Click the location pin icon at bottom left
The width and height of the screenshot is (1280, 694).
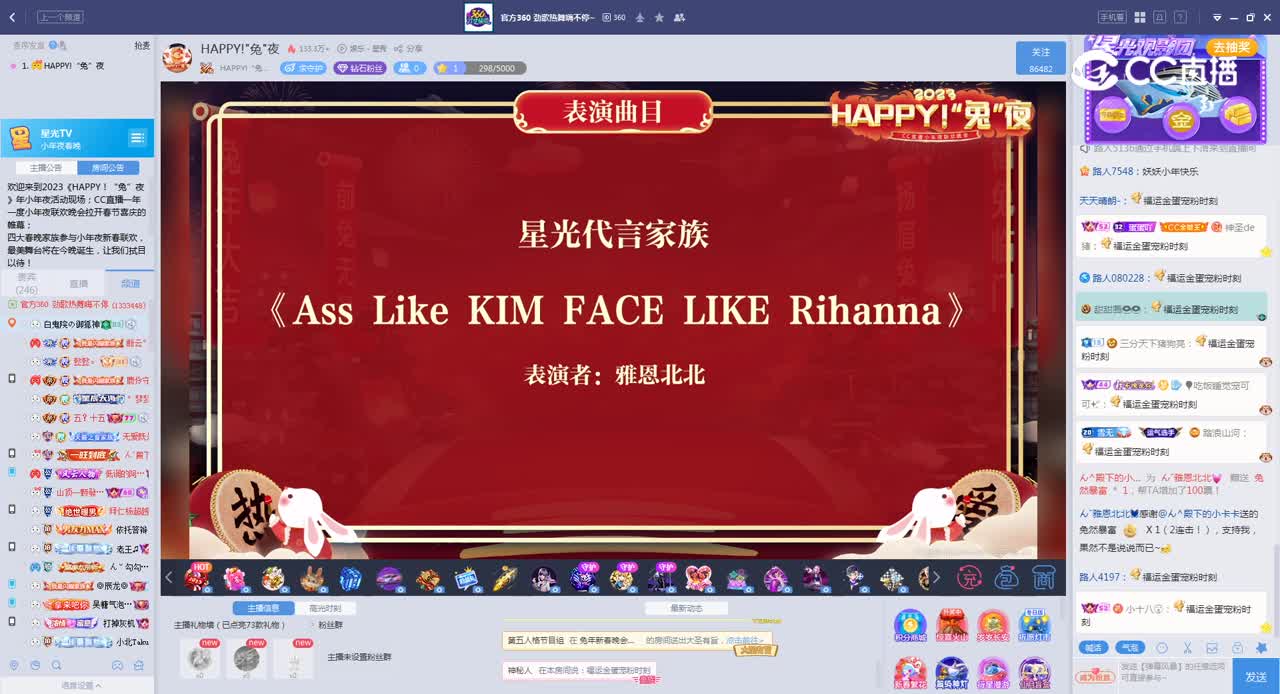coord(13,665)
